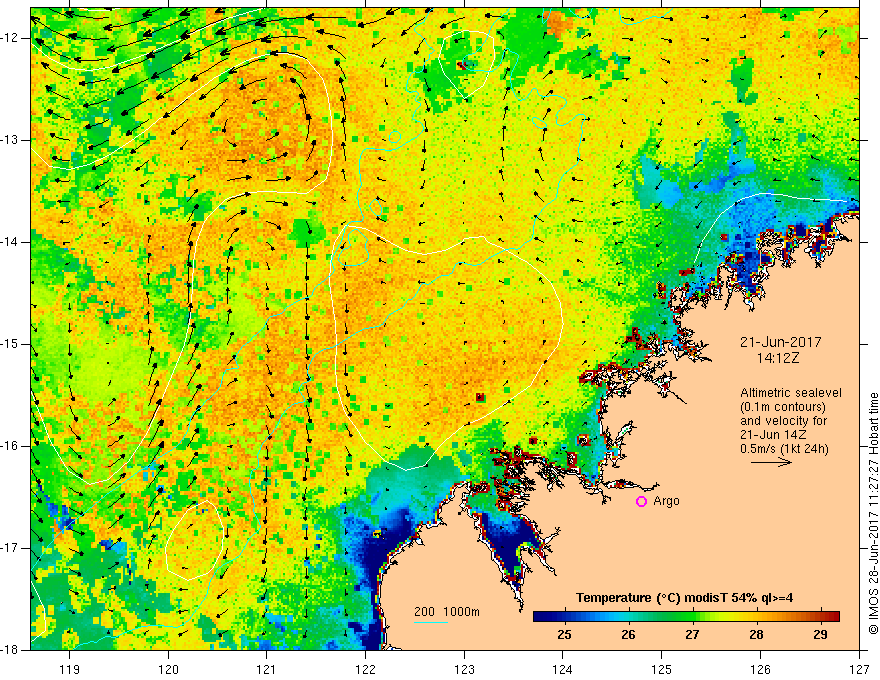Image resolution: width=880 pixels, height=680 pixels.
Task: Click colorbar value '26'
Action: [629, 635]
